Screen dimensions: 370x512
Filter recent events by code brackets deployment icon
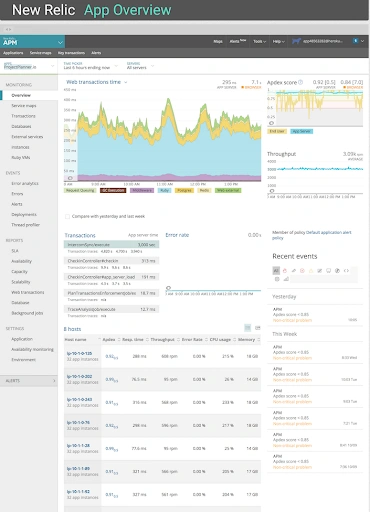[346, 270]
